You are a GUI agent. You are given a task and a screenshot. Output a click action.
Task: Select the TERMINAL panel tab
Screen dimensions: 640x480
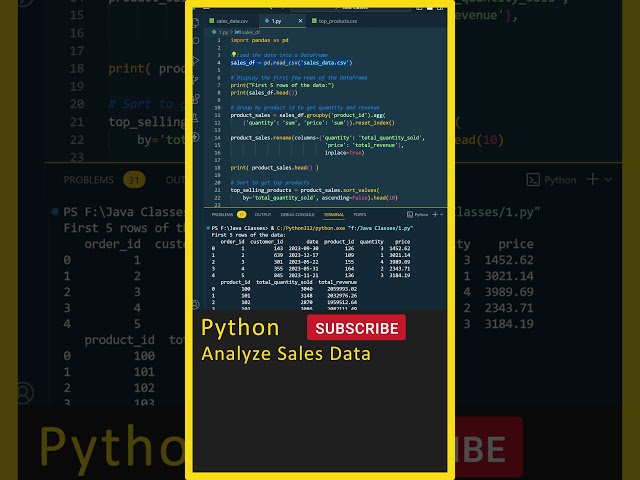(x=334, y=214)
